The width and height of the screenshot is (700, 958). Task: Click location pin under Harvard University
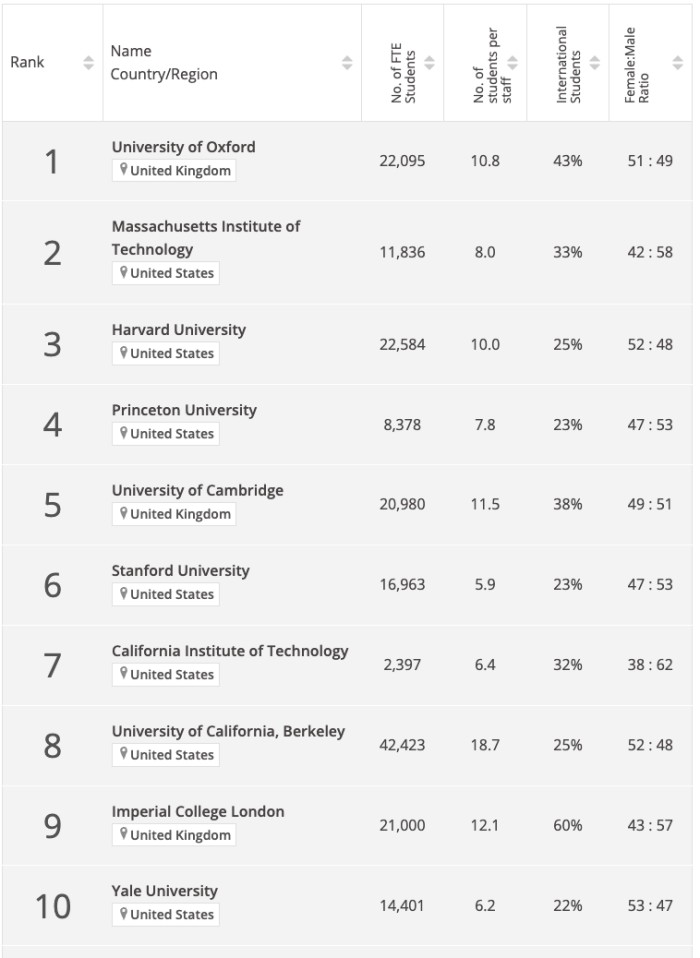pos(123,353)
